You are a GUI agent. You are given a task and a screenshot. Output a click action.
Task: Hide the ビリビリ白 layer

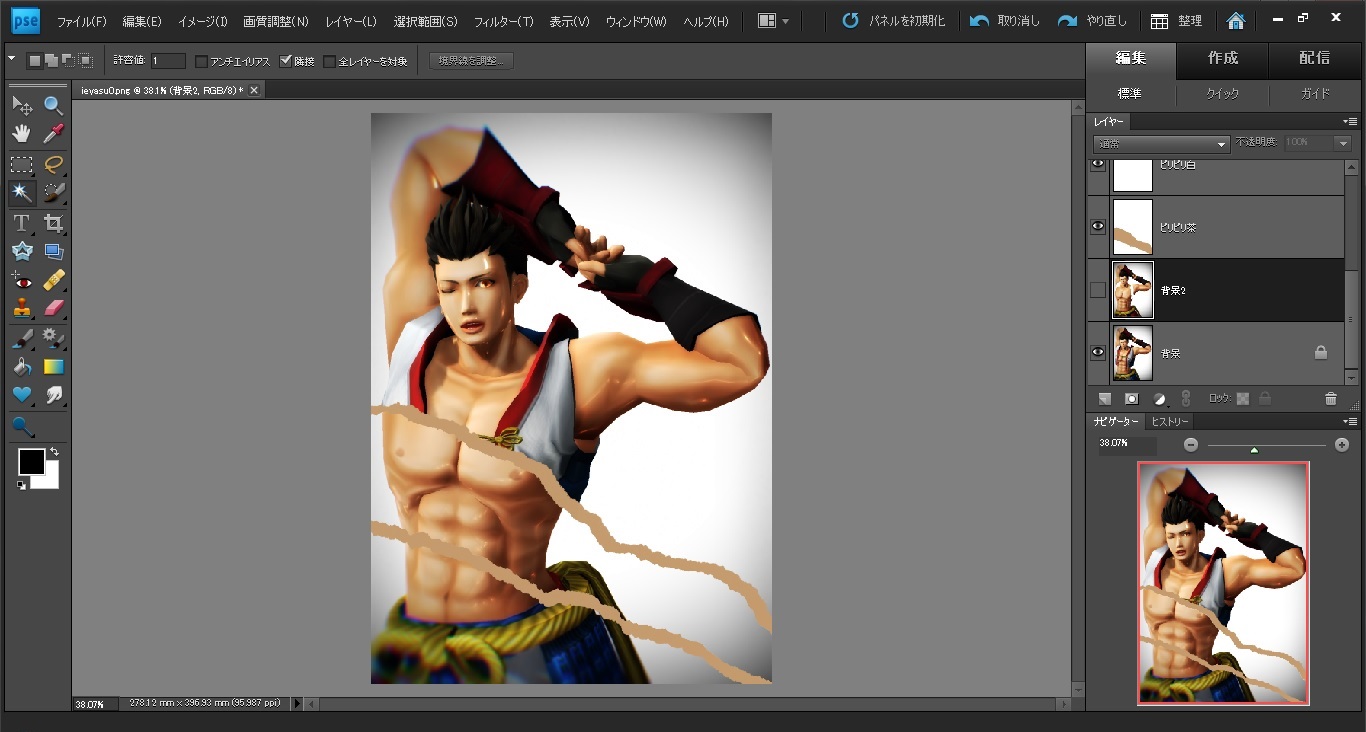tap(1098, 164)
